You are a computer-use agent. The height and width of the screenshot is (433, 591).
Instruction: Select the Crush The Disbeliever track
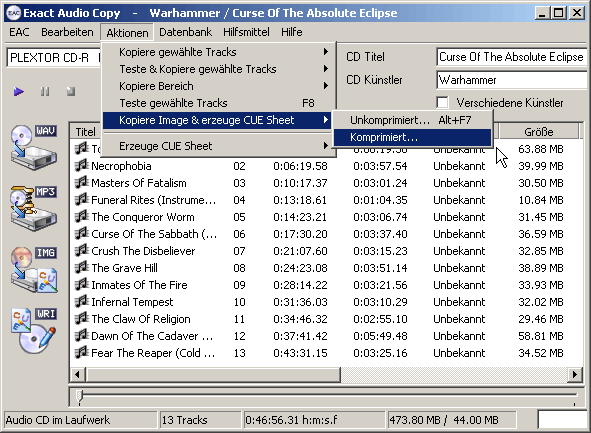click(325, 251)
